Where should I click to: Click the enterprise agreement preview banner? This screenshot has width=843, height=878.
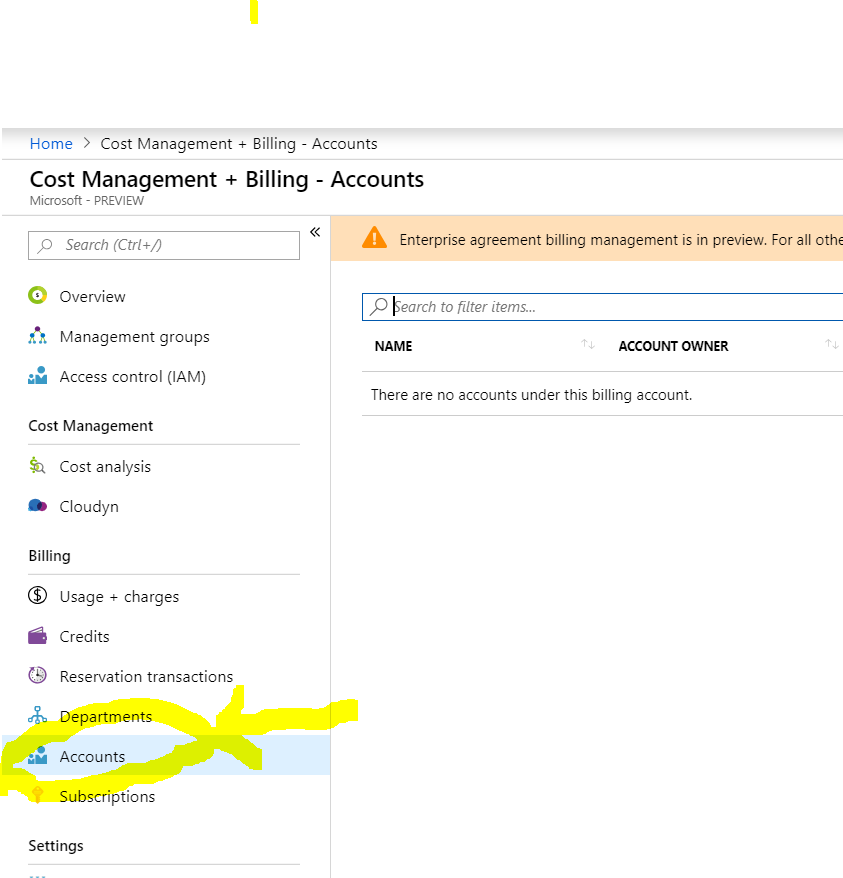[586, 239]
